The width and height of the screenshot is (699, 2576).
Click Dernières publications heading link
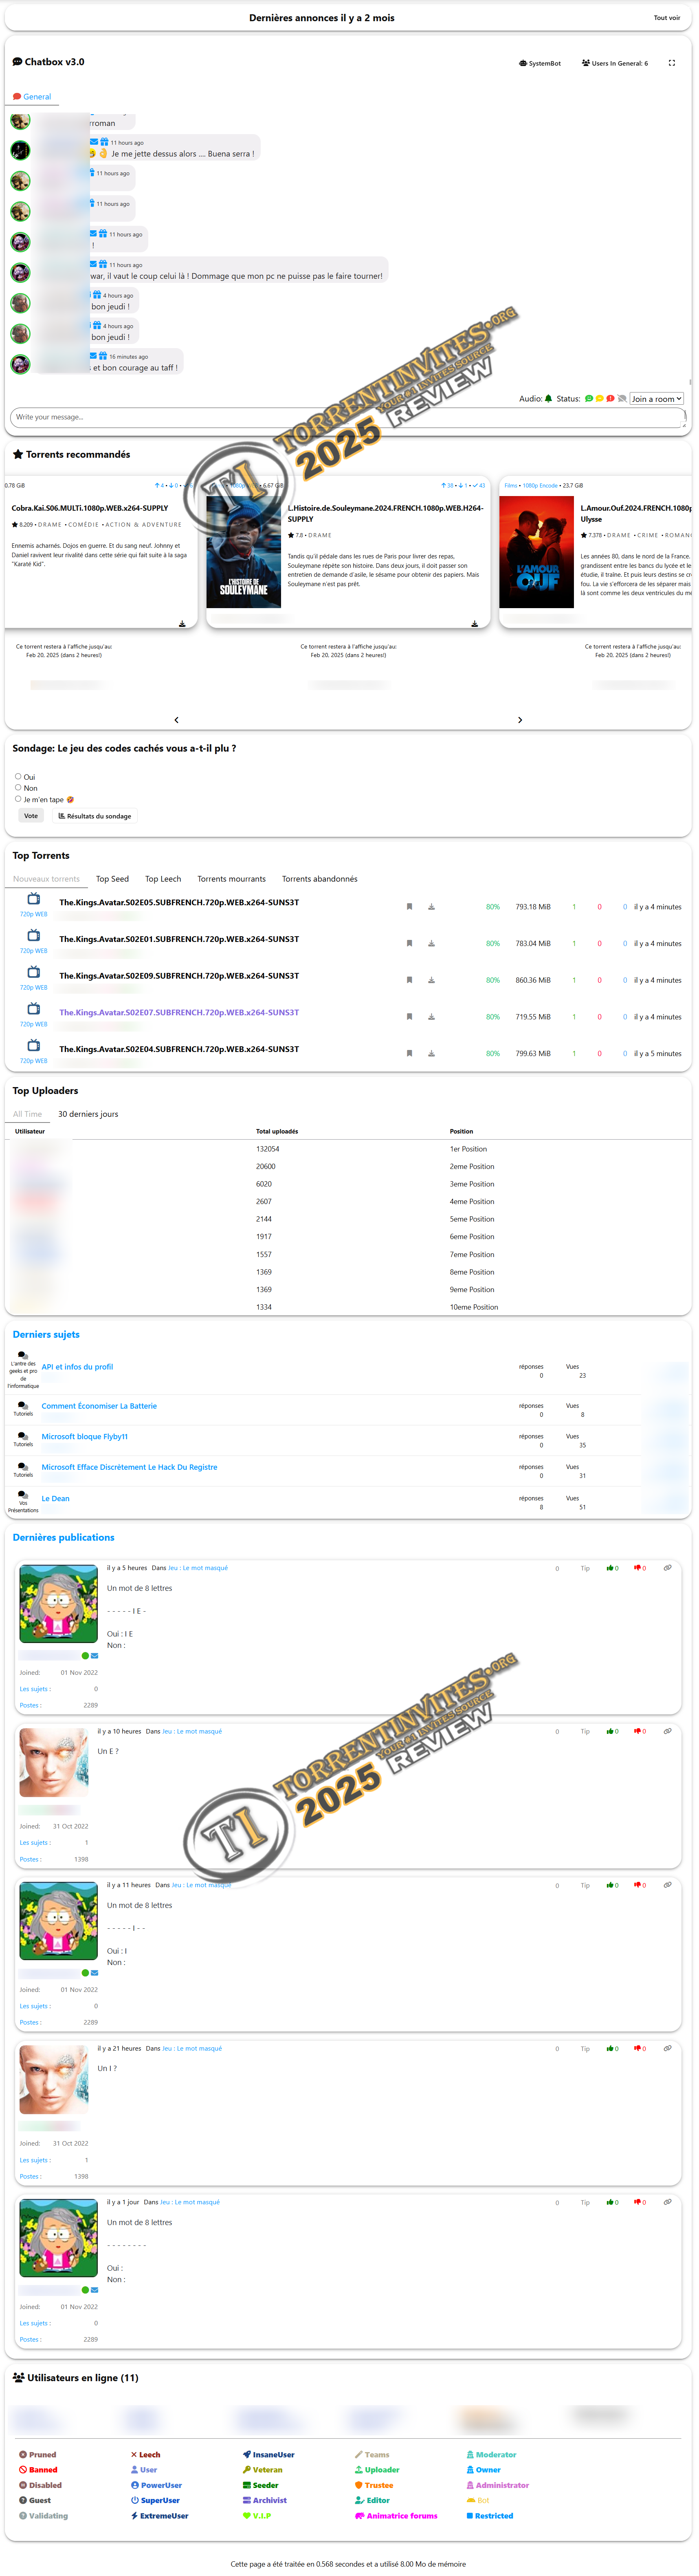point(63,1538)
